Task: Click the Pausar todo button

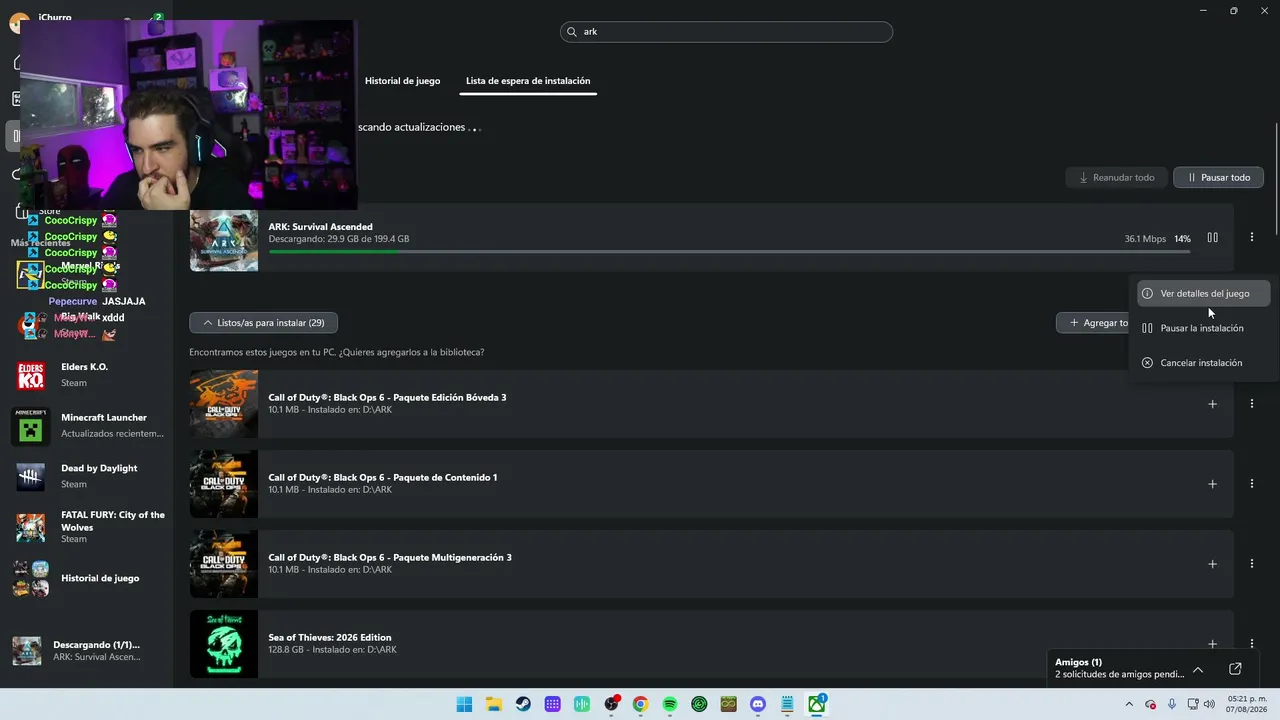Action: [x=1218, y=178]
